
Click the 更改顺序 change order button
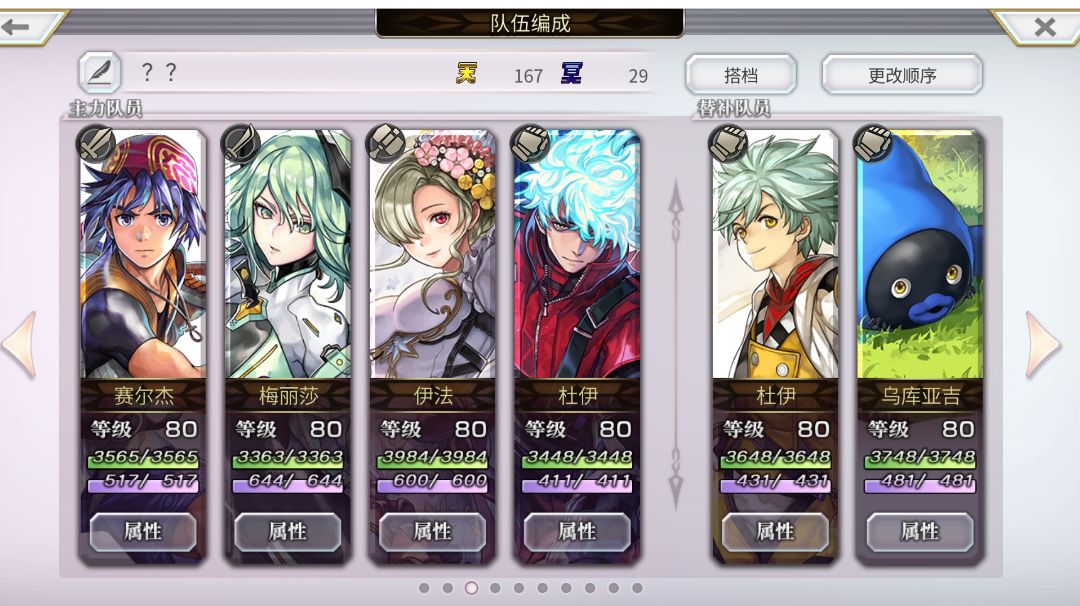(x=902, y=74)
